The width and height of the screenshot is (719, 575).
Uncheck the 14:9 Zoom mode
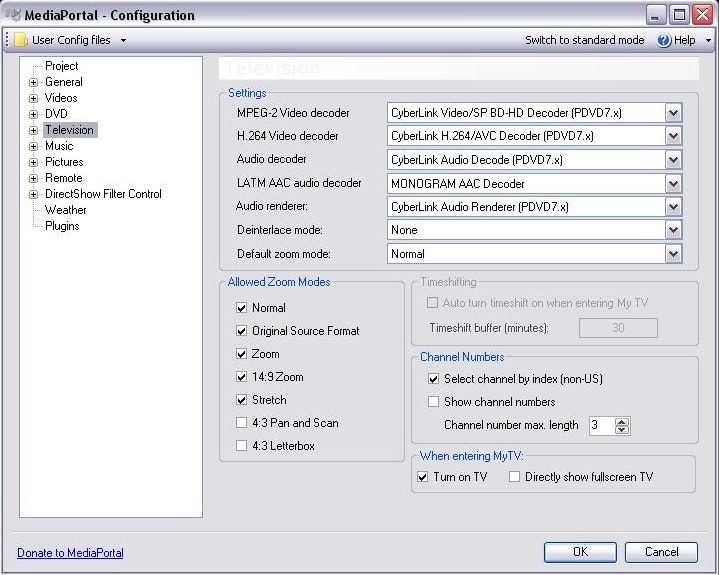click(x=241, y=377)
